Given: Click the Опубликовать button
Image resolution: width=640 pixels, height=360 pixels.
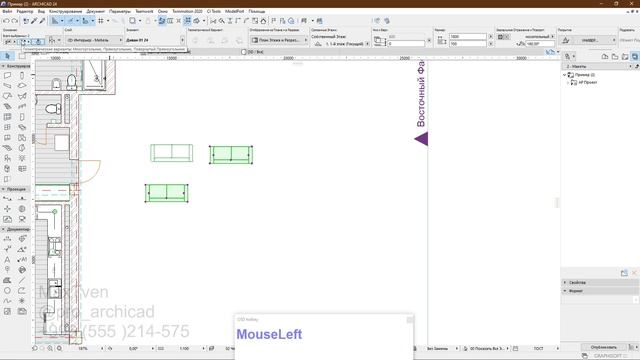Looking at the screenshot, I should click(x=604, y=347).
